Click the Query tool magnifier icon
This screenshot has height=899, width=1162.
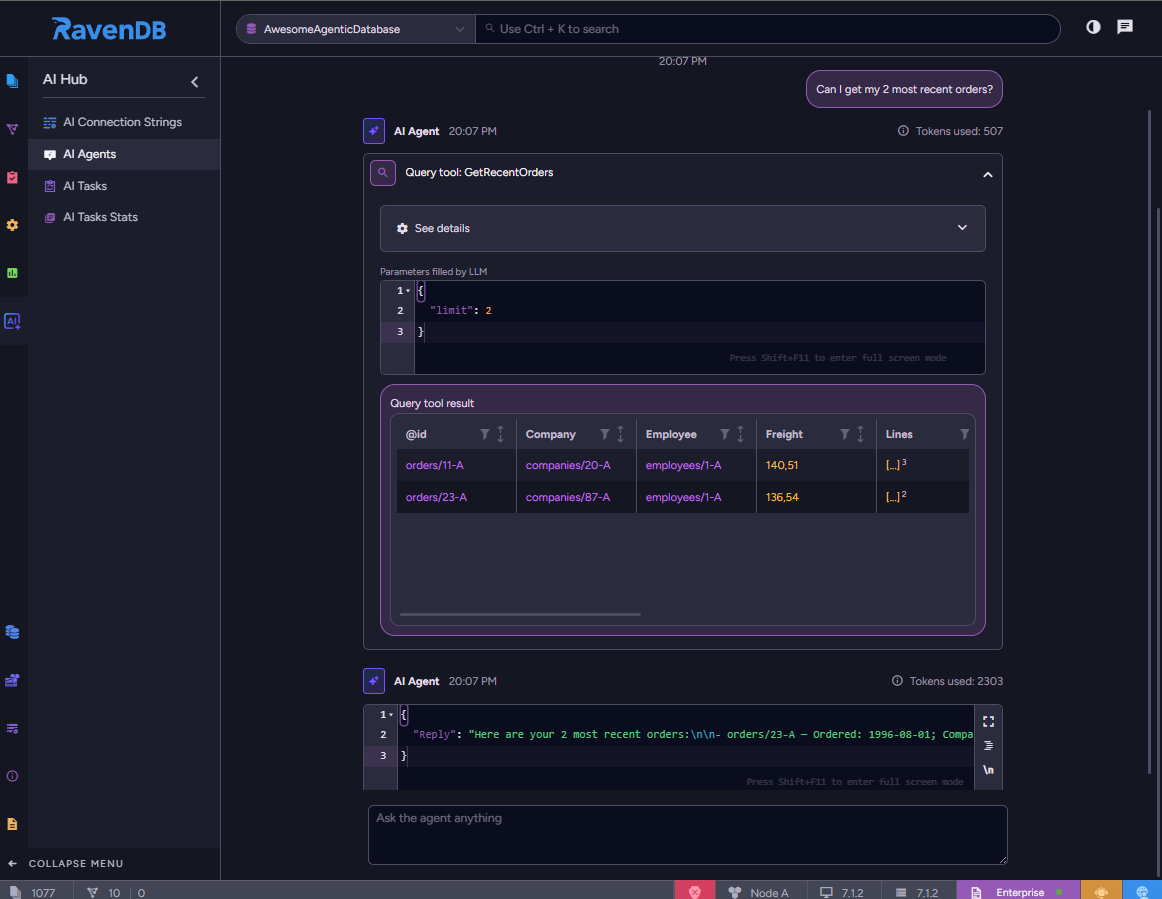click(x=382, y=173)
